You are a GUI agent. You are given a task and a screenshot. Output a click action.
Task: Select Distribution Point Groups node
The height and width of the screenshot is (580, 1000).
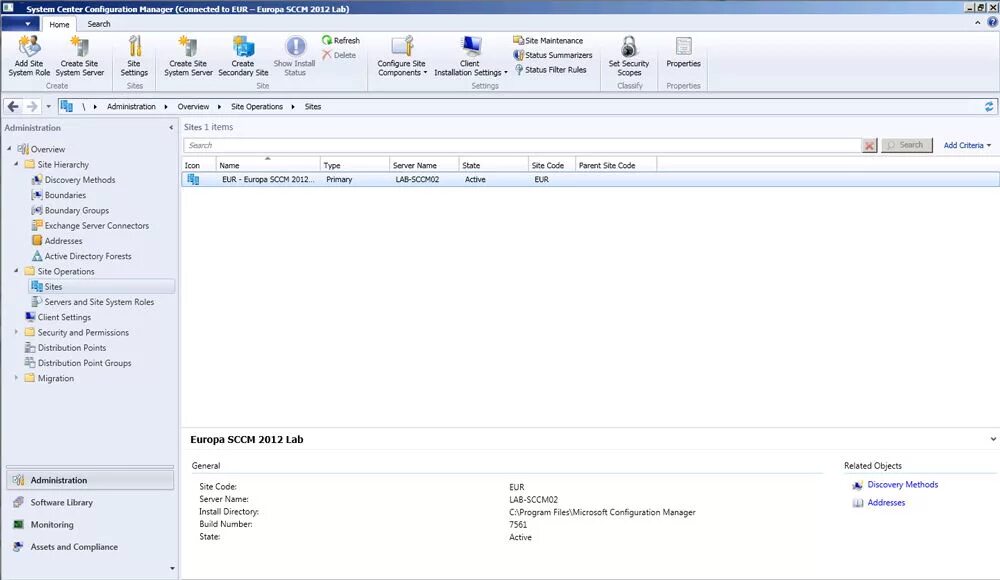[x=84, y=363]
